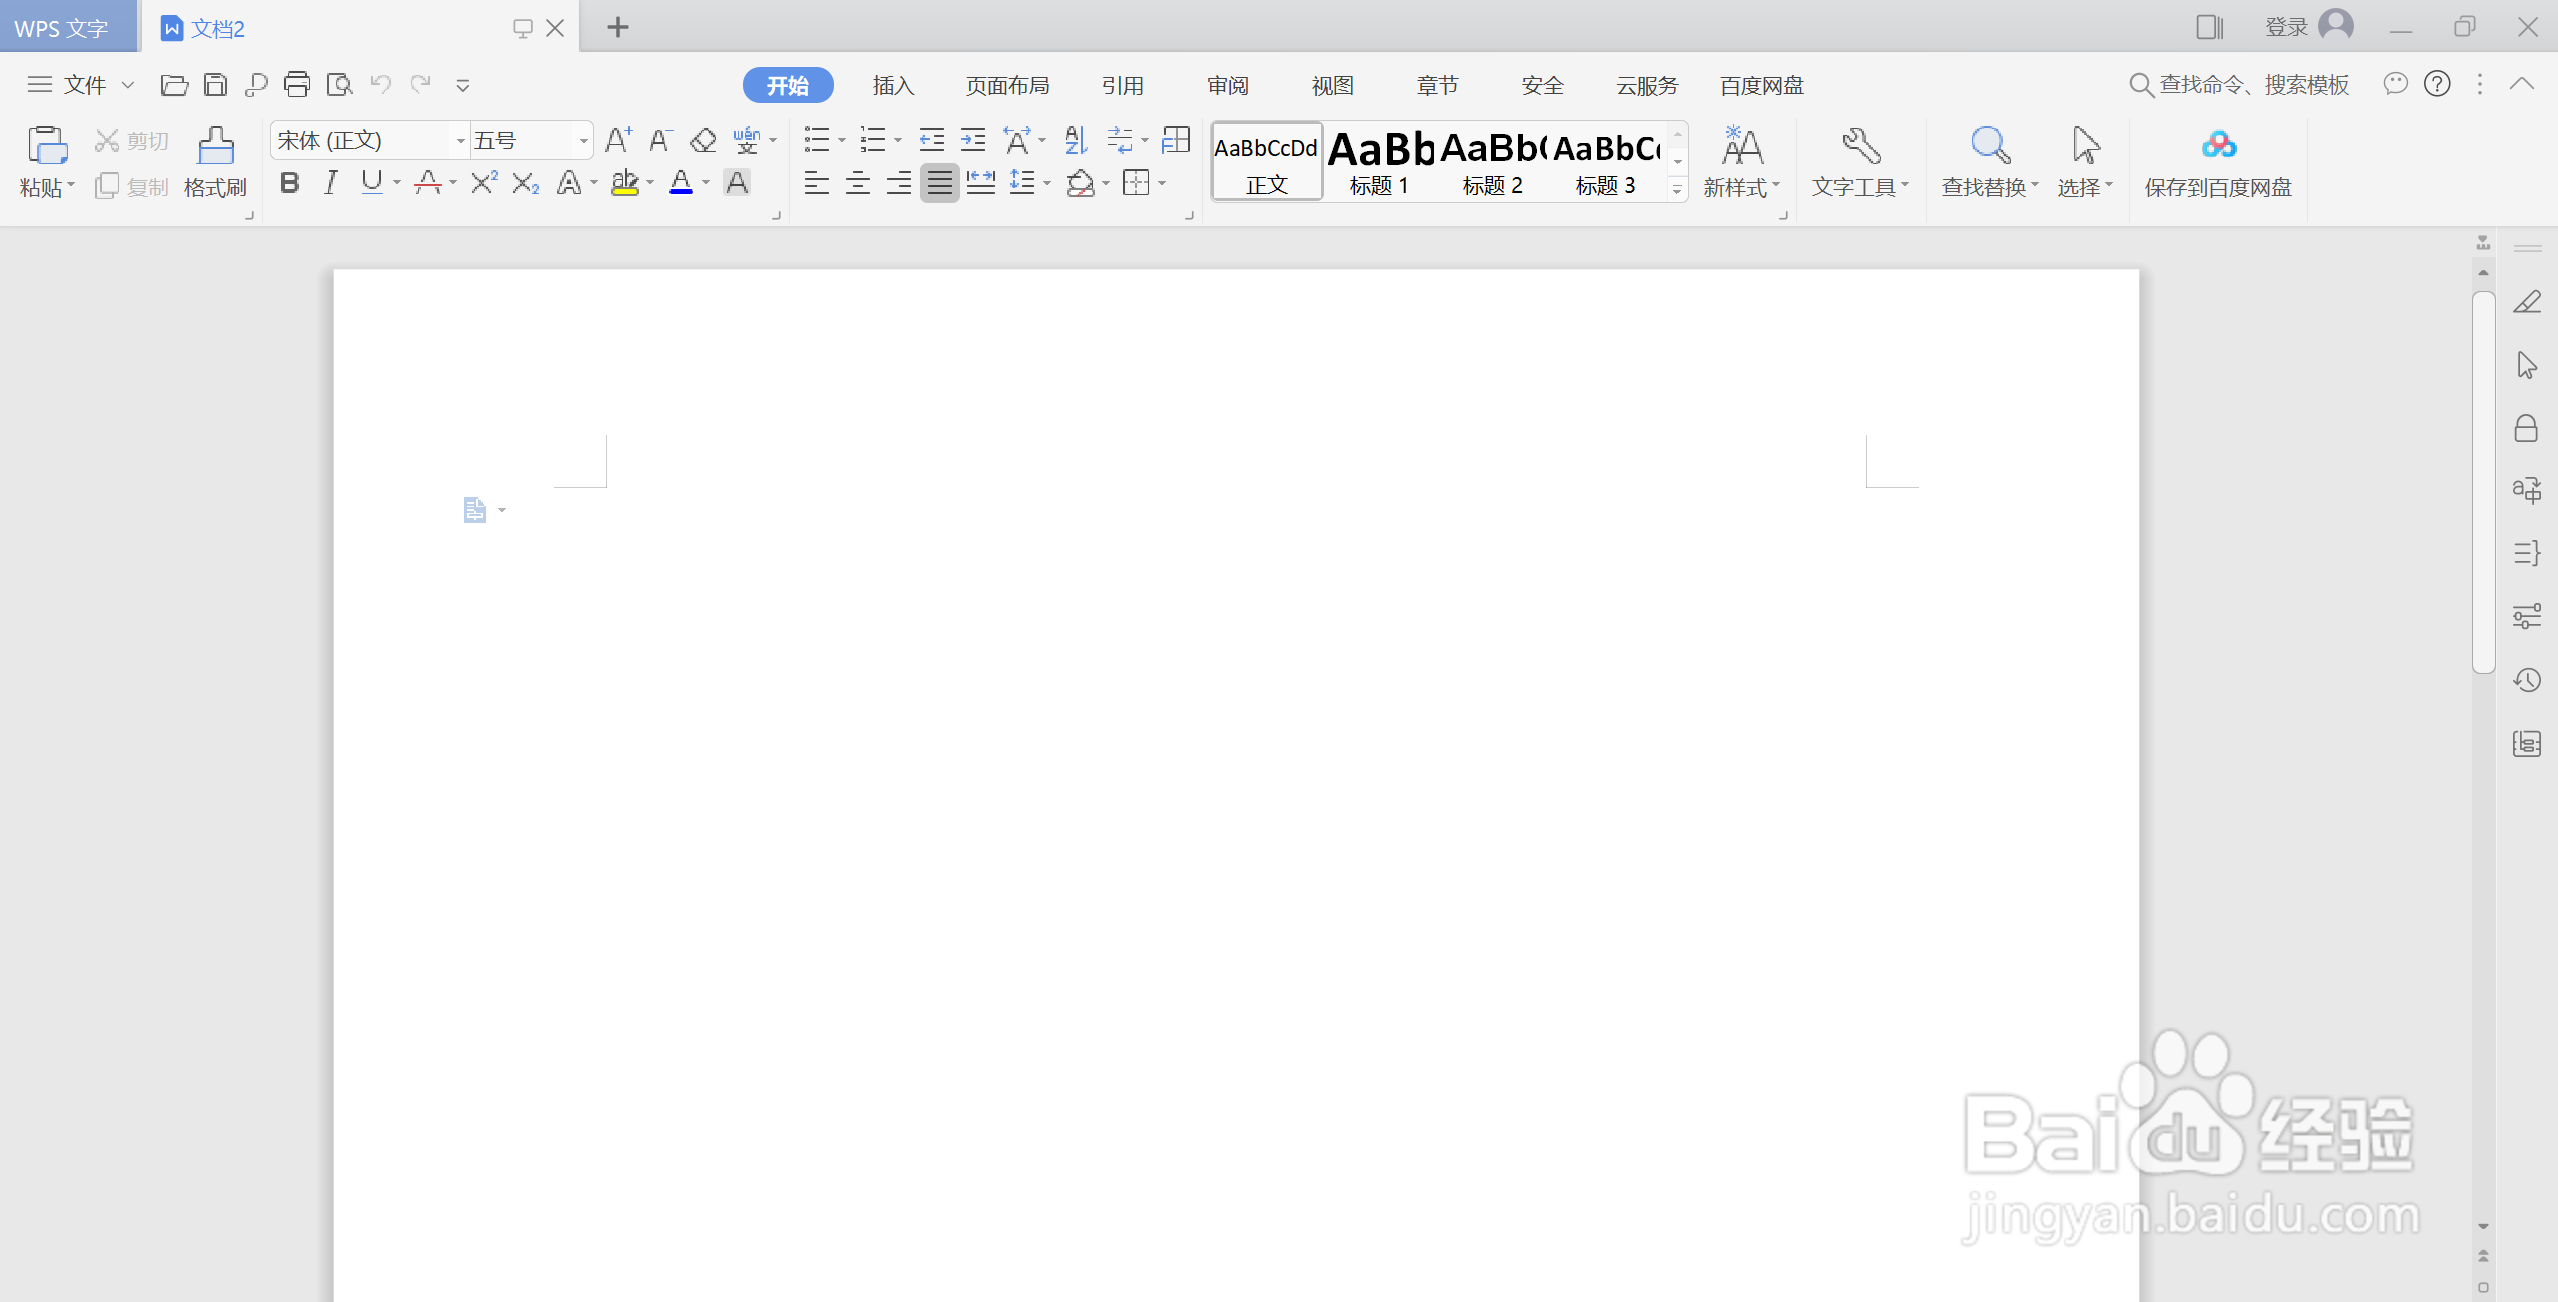Click the Login (登录) button
The height and width of the screenshot is (1302, 2558).
pos(2286,27)
